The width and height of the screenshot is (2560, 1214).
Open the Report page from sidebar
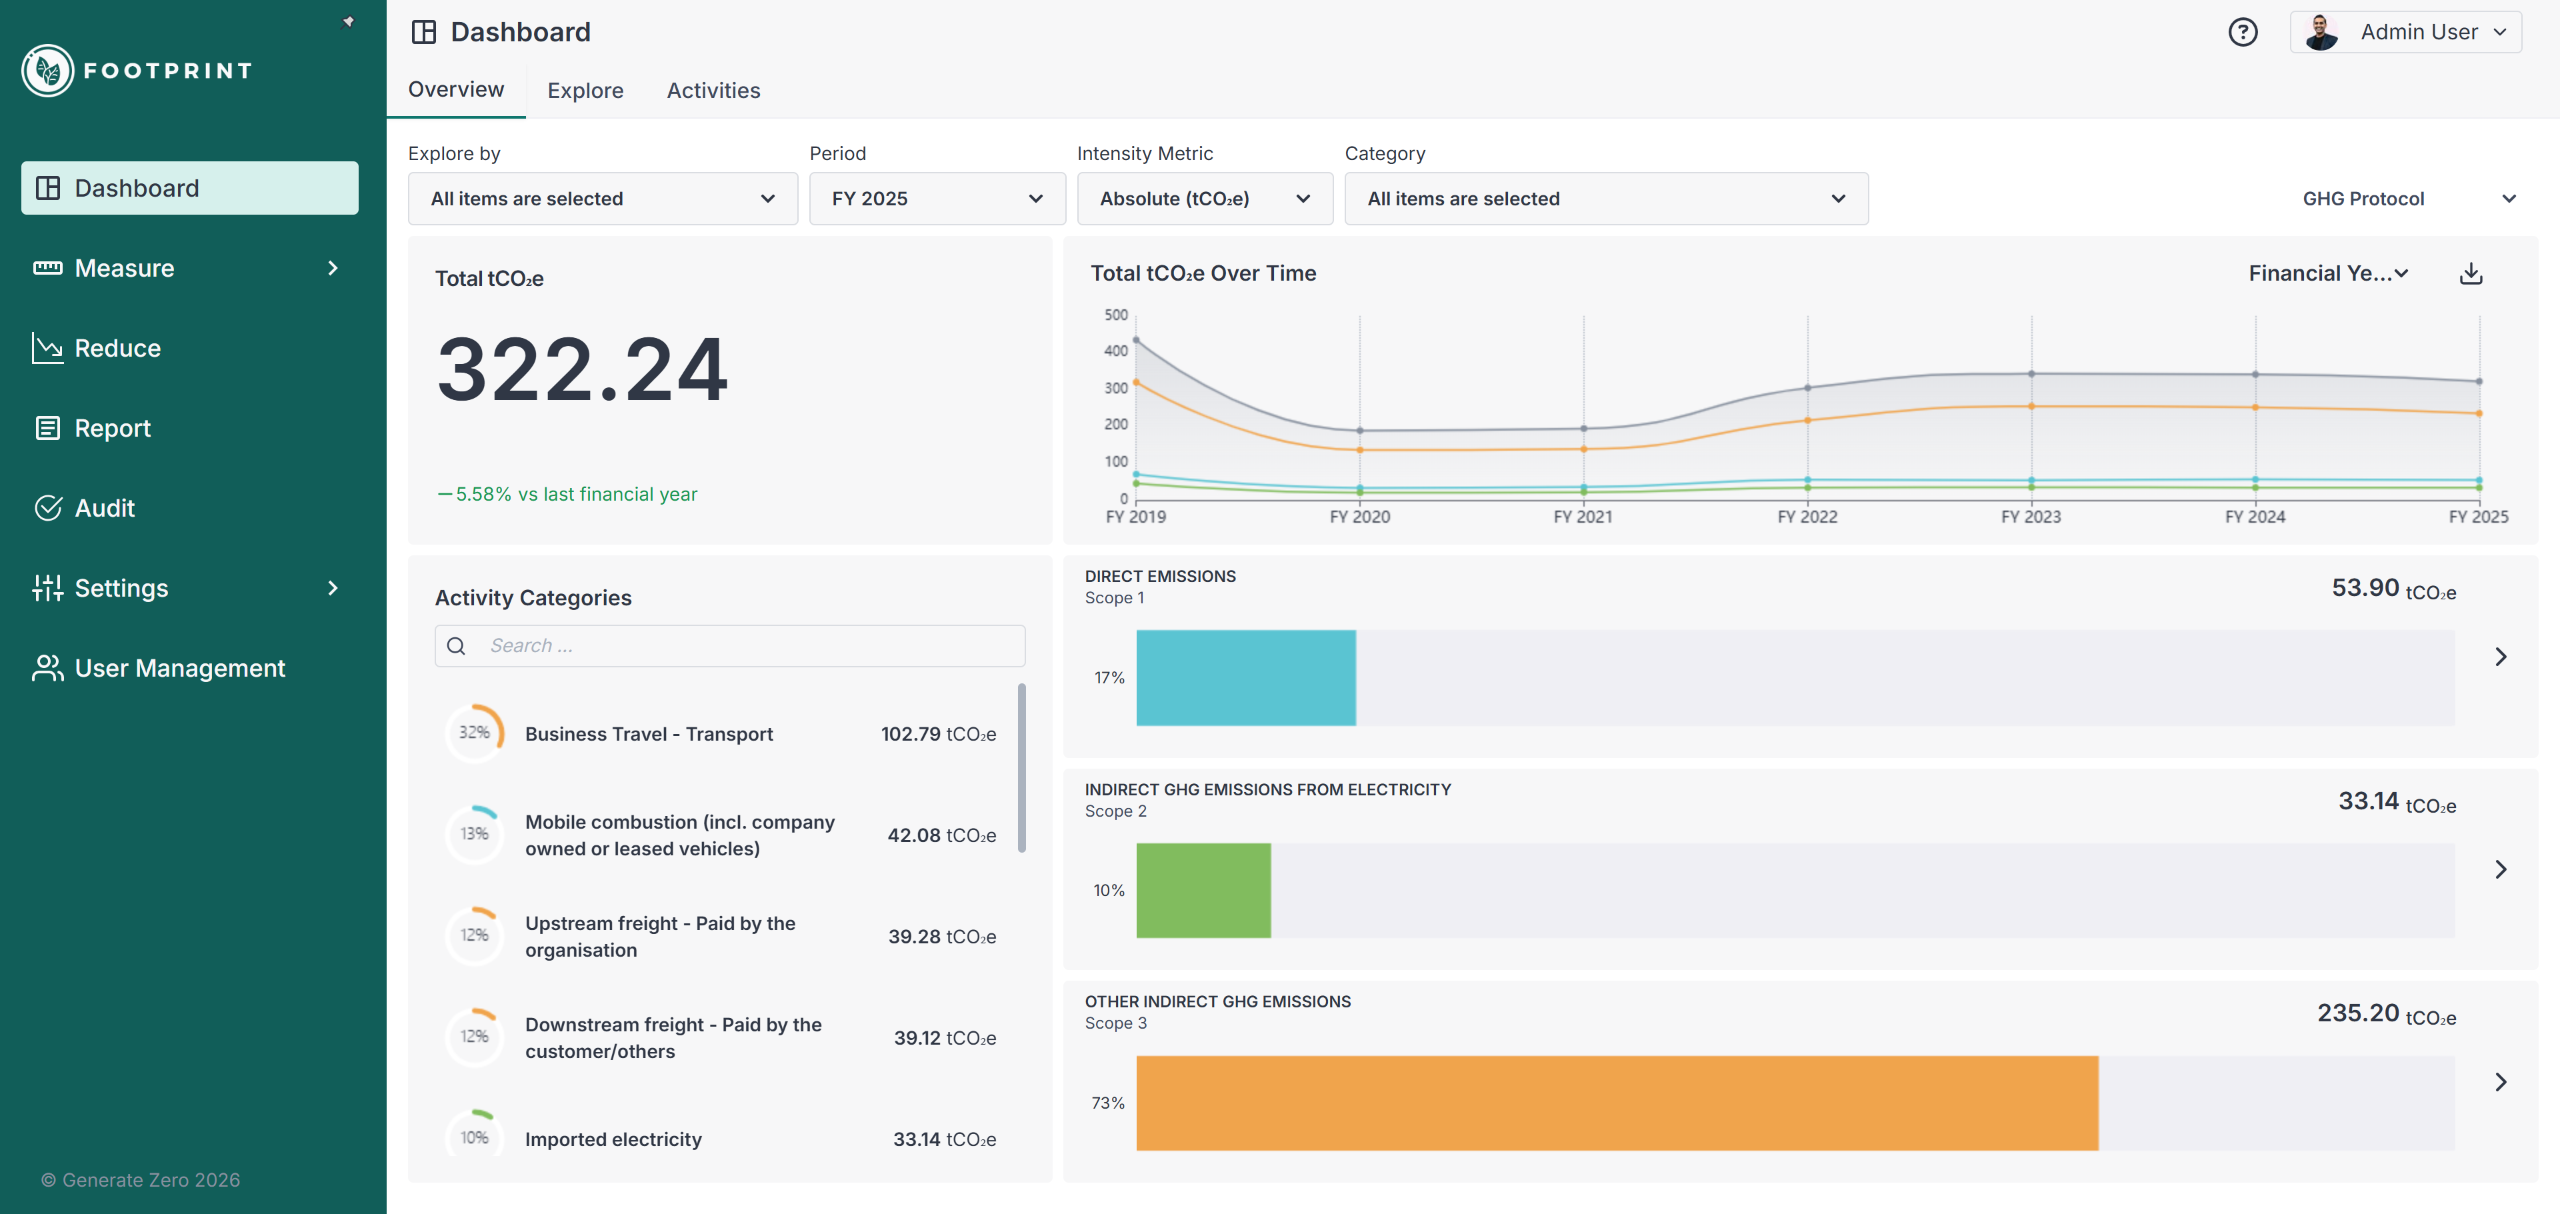[112, 428]
